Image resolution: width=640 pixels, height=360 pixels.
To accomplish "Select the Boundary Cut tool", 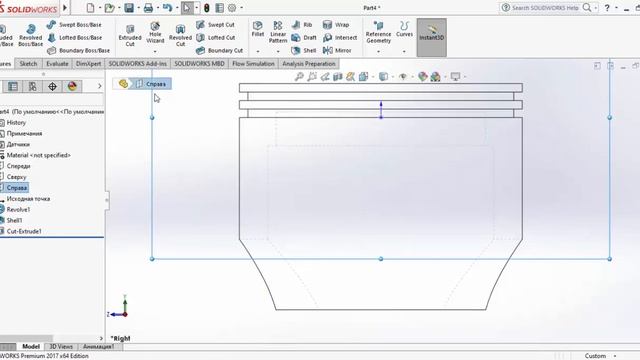I will 219,51.
